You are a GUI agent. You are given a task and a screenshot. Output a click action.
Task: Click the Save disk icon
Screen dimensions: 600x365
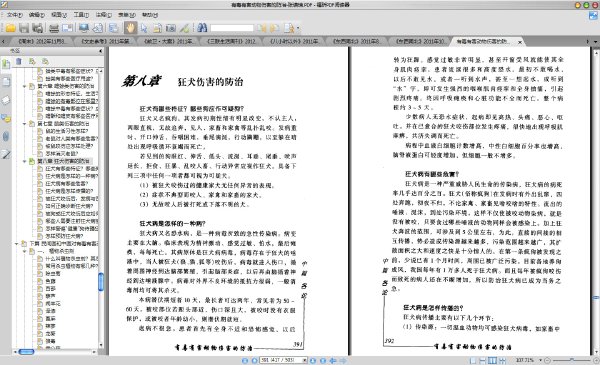[x=24, y=28]
